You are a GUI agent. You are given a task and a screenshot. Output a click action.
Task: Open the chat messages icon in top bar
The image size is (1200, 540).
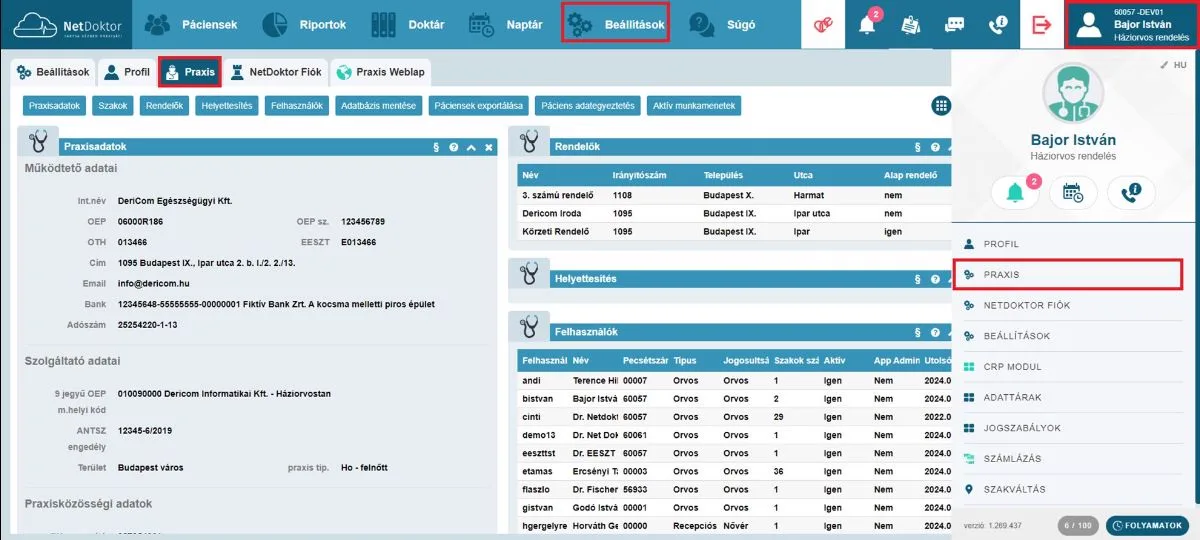coord(954,25)
